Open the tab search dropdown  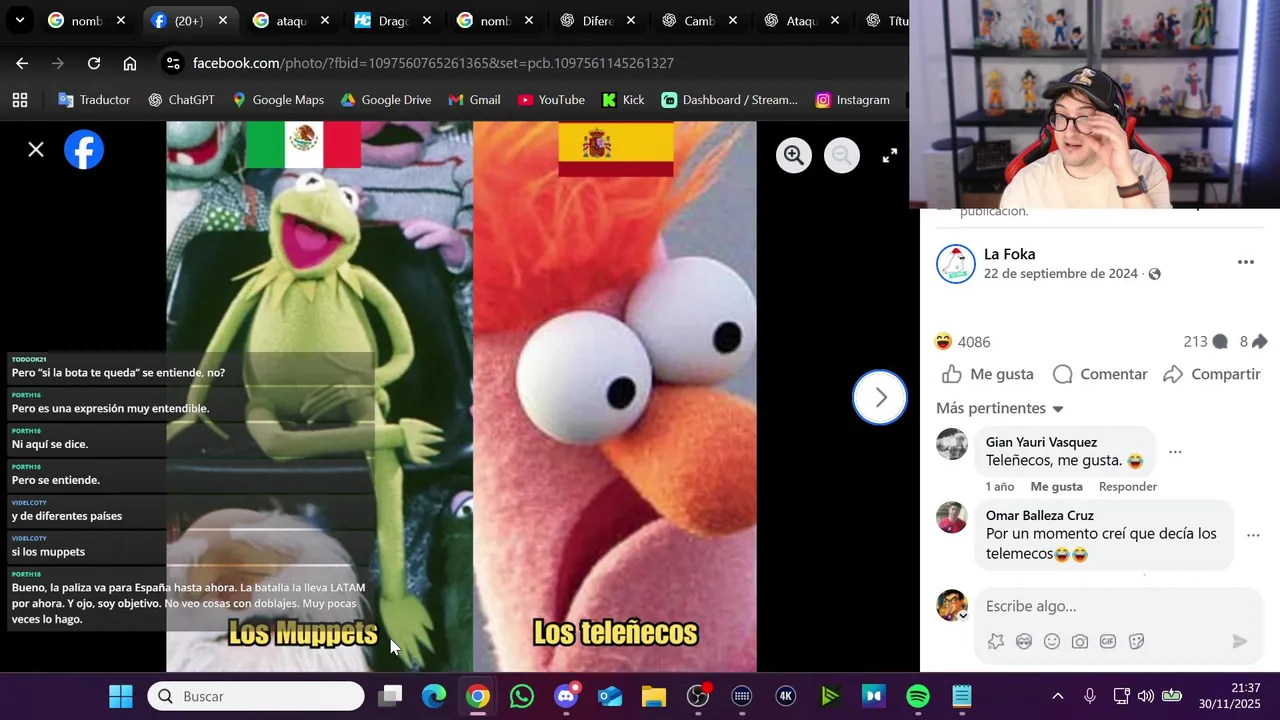point(19,20)
